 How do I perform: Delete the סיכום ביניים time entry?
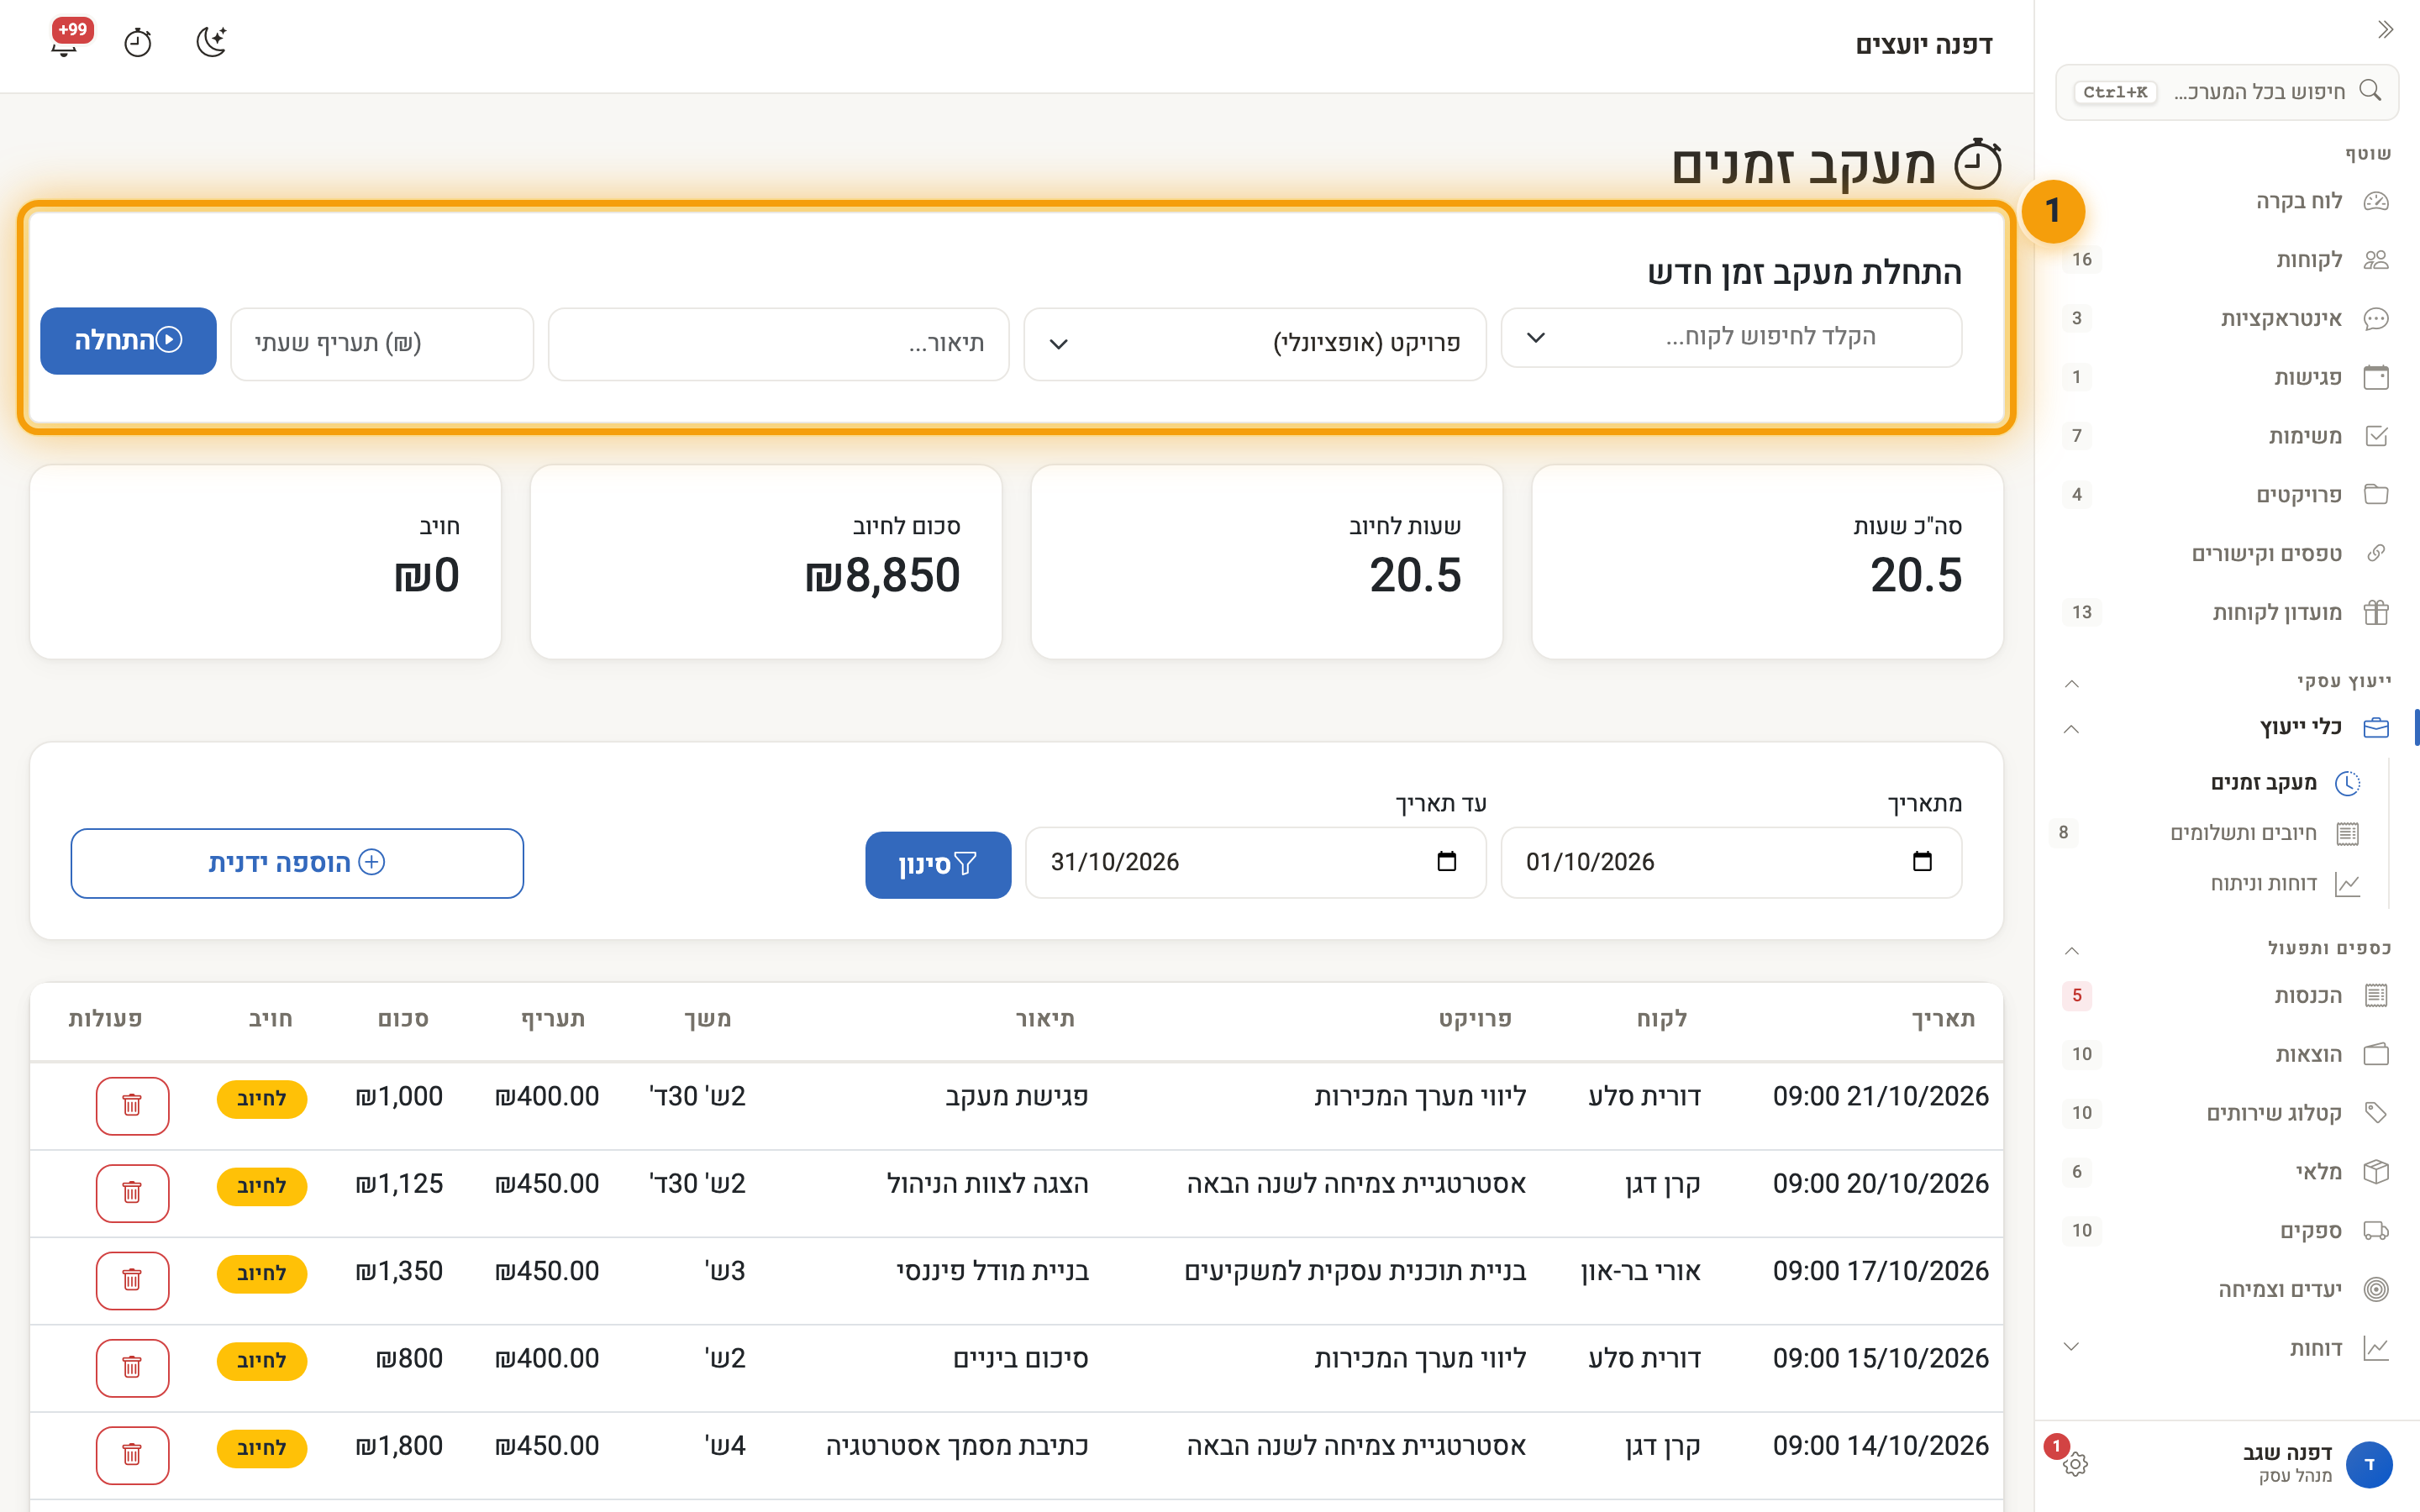(x=132, y=1367)
